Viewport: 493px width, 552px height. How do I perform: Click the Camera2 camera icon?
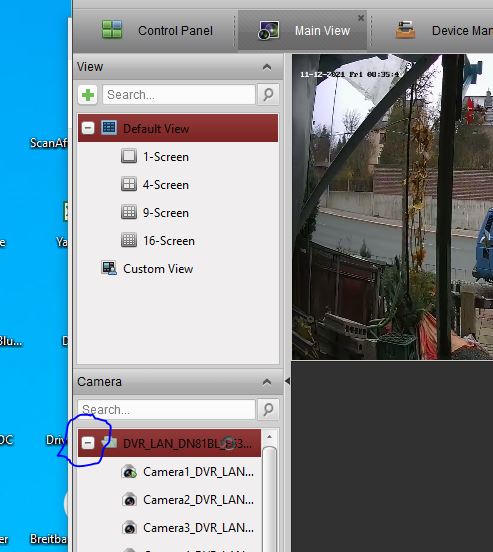click(x=129, y=500)
